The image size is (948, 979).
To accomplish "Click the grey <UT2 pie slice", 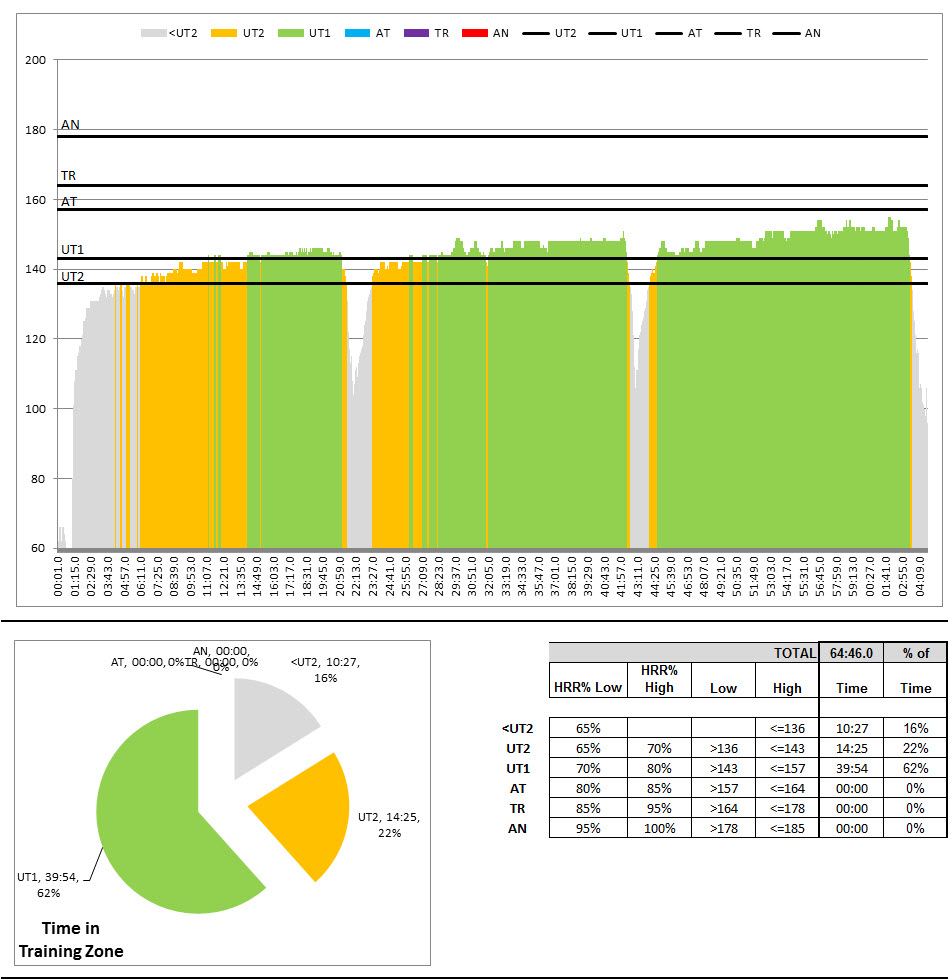I will click(x=268, y=715).
